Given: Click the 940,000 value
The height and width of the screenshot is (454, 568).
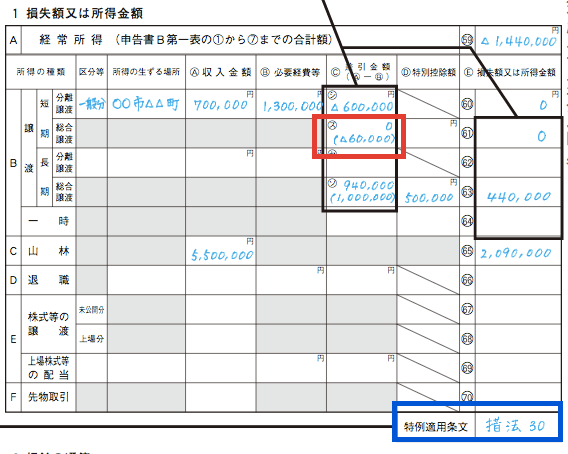Looking at the screenshot, I should tap(368, 185).
